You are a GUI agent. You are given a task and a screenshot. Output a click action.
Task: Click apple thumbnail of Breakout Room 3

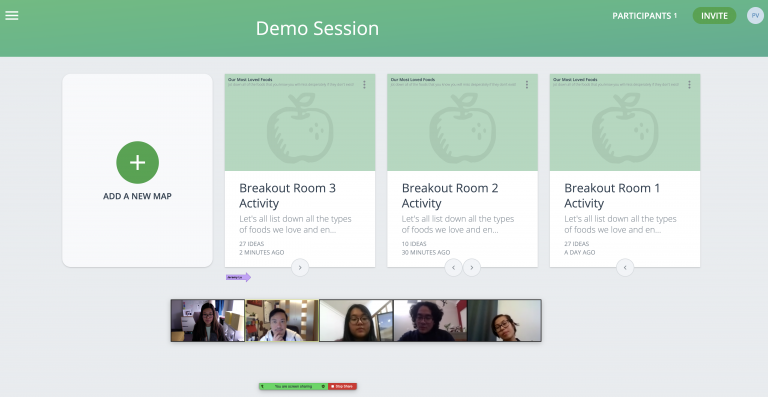tap(300, 122)
